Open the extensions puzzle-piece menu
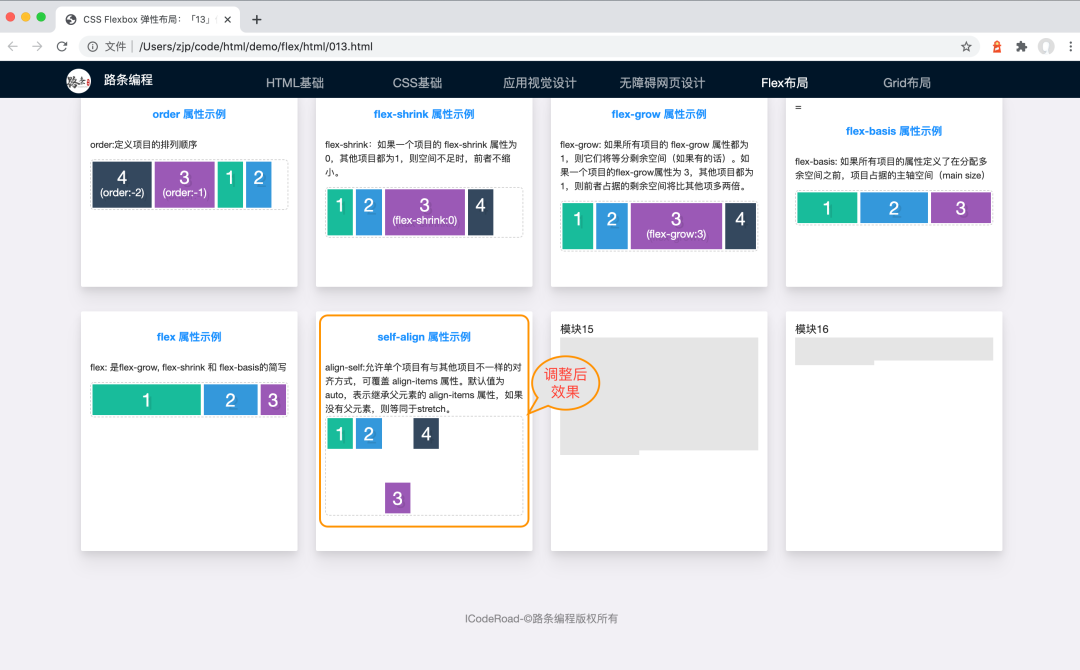Image resolution: width=1080 pixels, height=670 pixels. coord(1022,46)
